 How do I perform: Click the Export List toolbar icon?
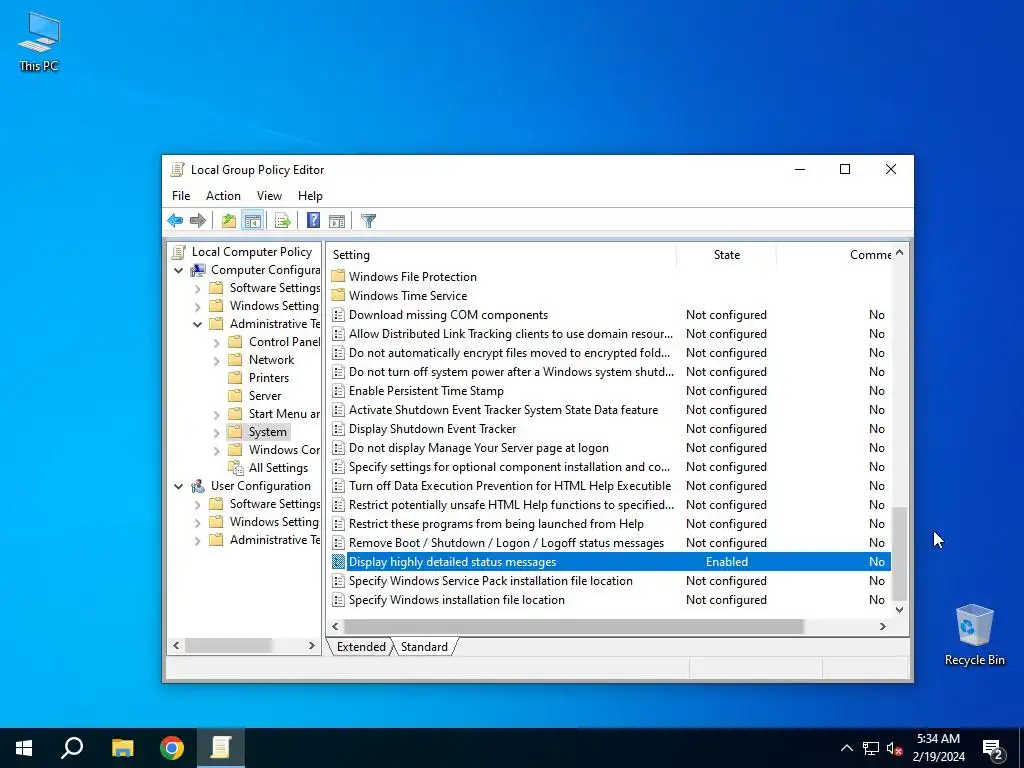pos(283,221)
